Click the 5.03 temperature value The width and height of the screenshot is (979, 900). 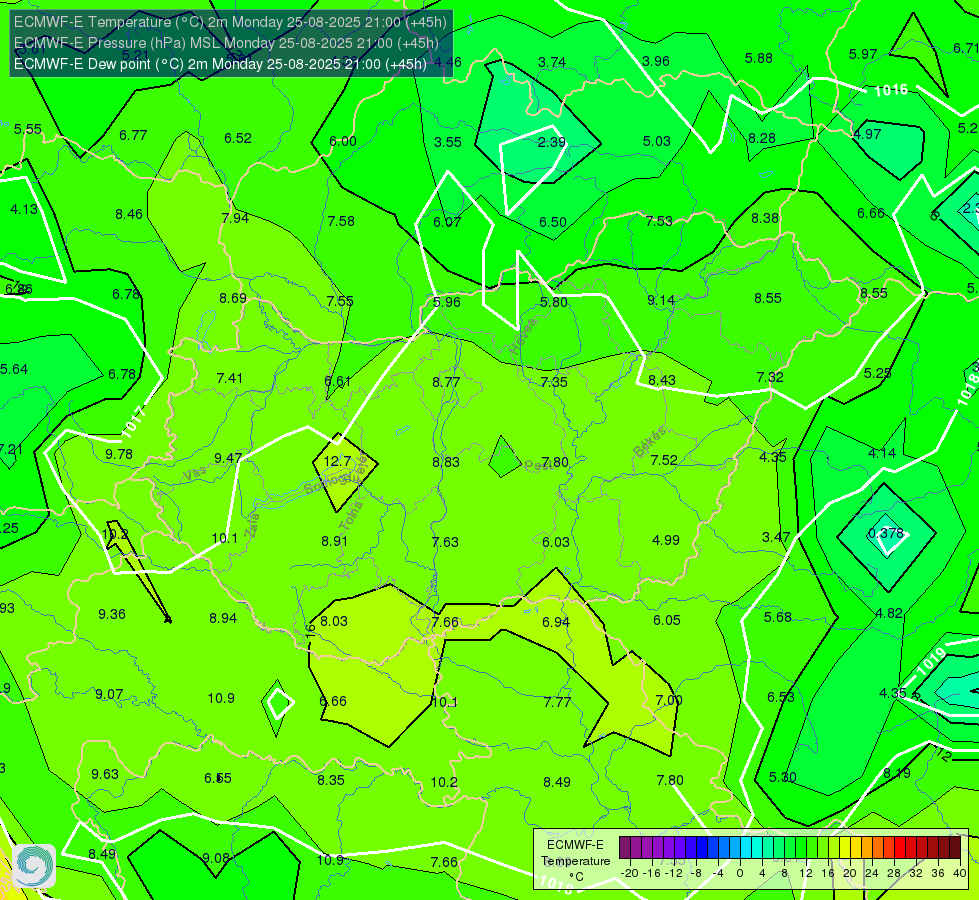[656, 141]
